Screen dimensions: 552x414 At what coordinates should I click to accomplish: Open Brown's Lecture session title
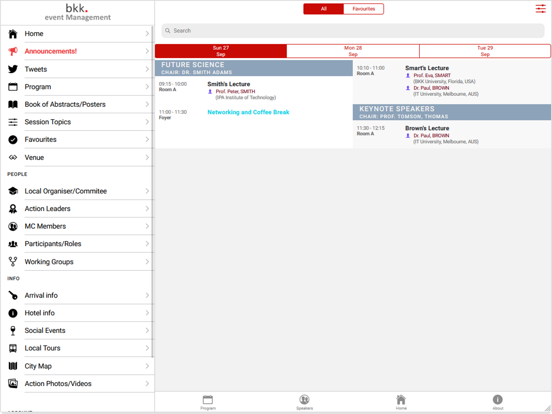point(427,128)
